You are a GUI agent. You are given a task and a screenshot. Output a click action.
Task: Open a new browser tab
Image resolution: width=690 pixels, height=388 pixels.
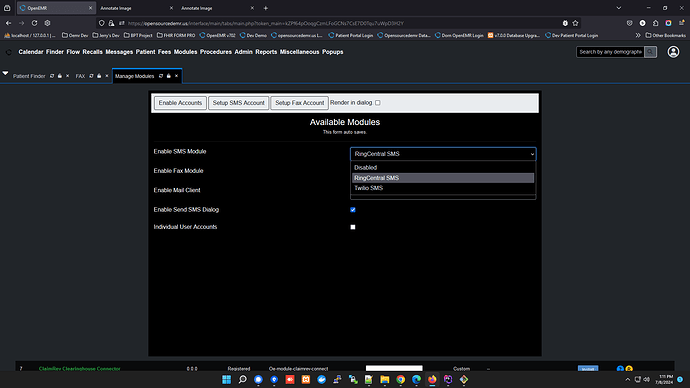265,8
